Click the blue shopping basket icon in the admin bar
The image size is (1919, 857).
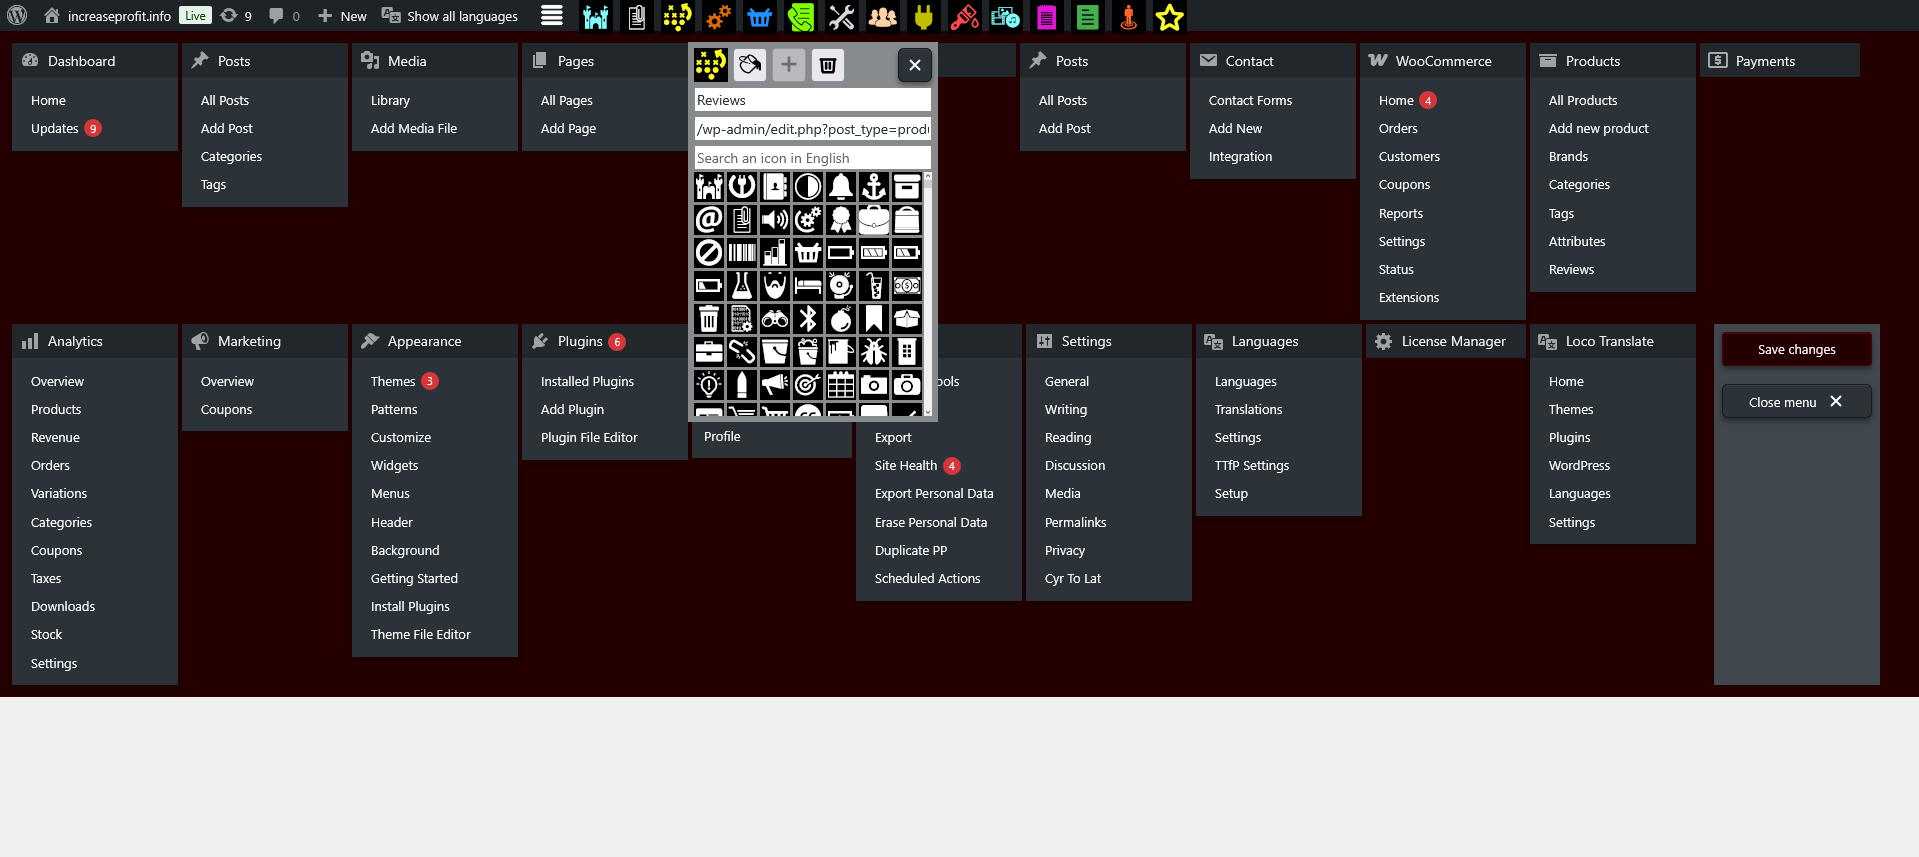(760, 16)
